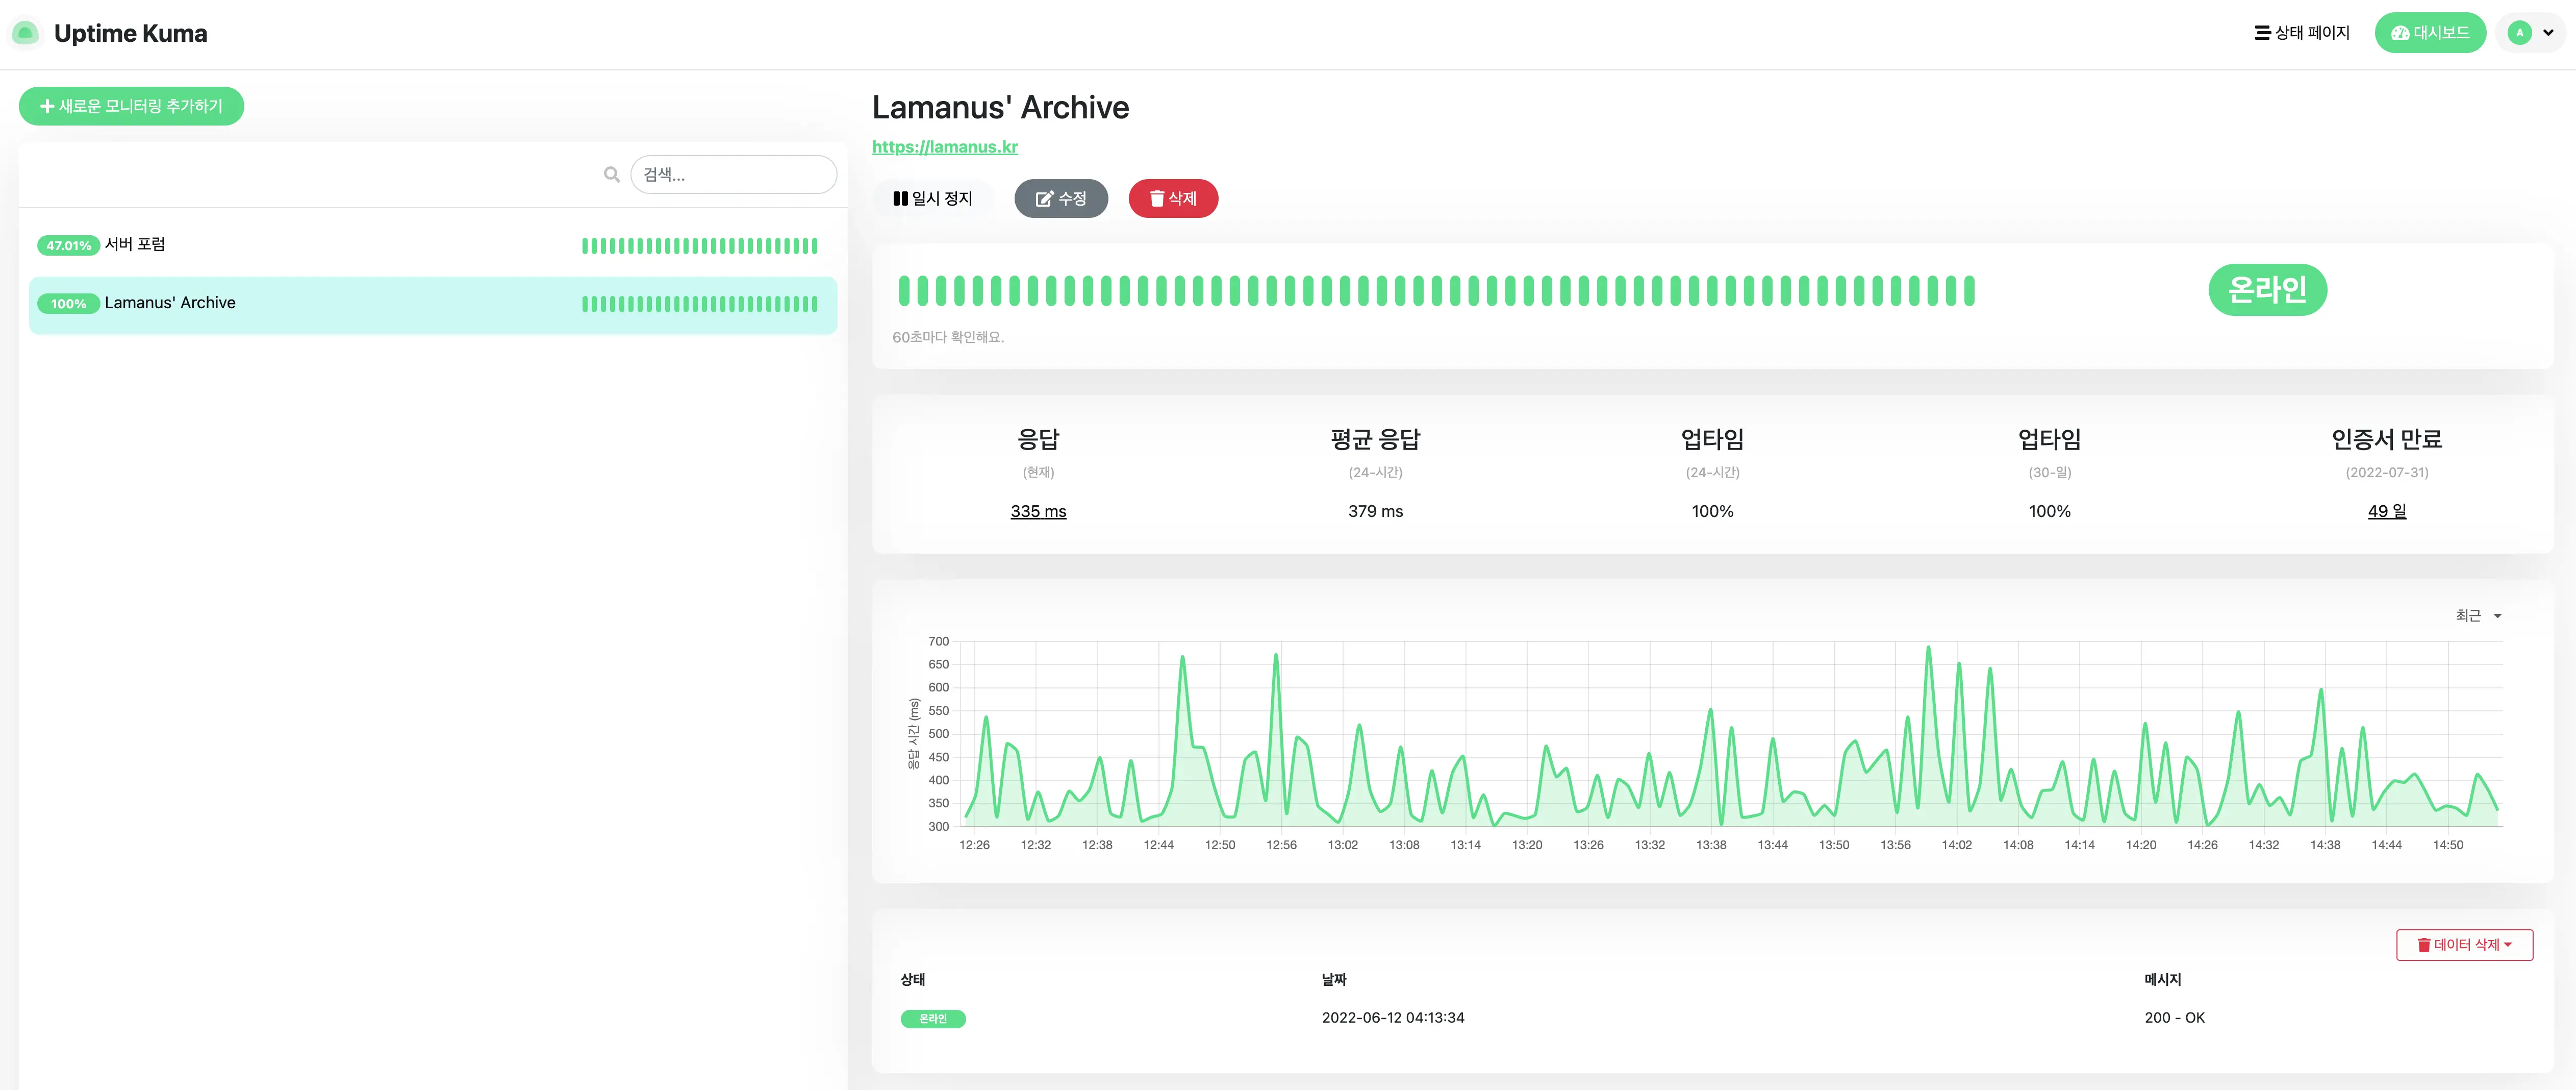Open the https://lamanus.kr link
2576x1090 pixels.
pos(944,147)
